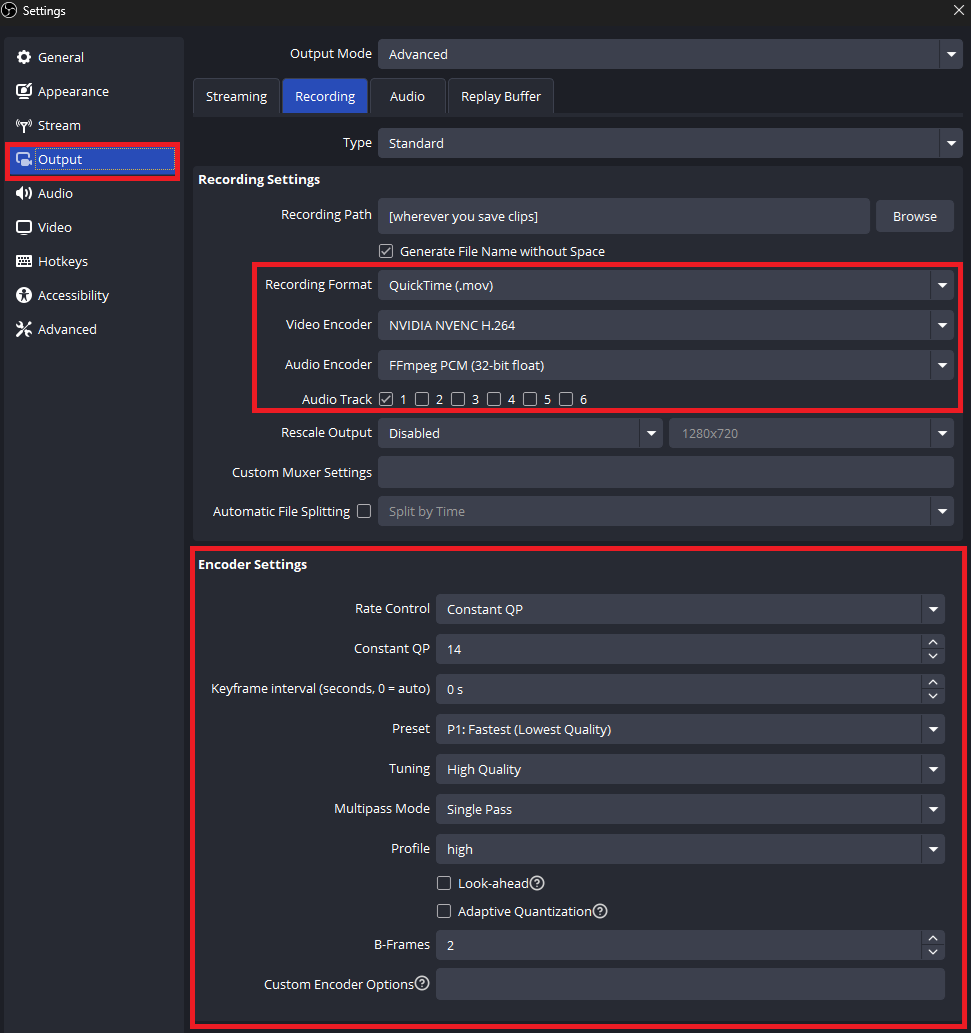
Task: Click the Accessibility icon in sidebar
Action: (x=24, y=296)
